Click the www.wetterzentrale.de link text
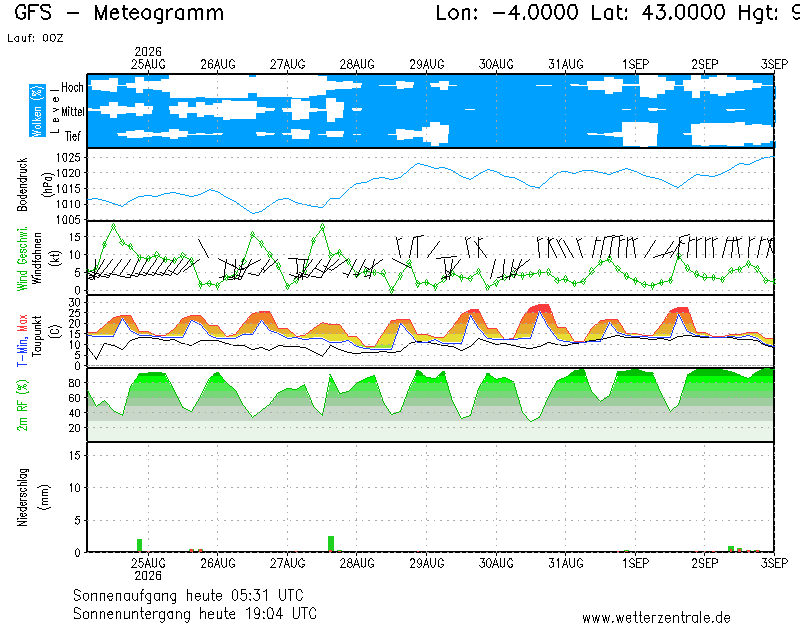This screenshot has height=625, width=800. 656,618
